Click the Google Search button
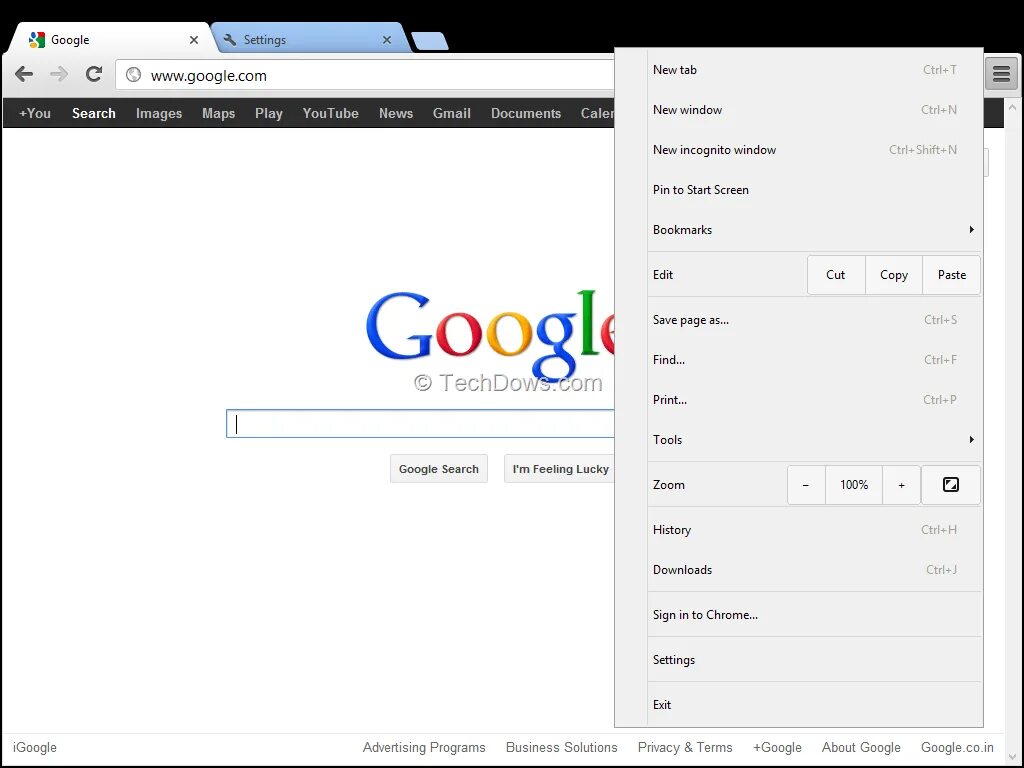The width and height of the screenshot is (1024, 768). [439, 469]
